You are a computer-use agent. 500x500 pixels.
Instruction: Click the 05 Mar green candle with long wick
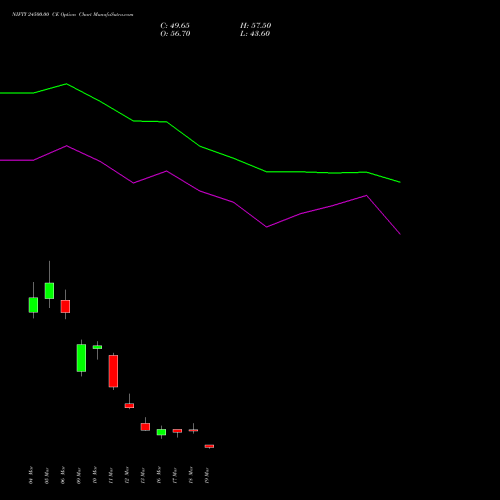point(49,291)
